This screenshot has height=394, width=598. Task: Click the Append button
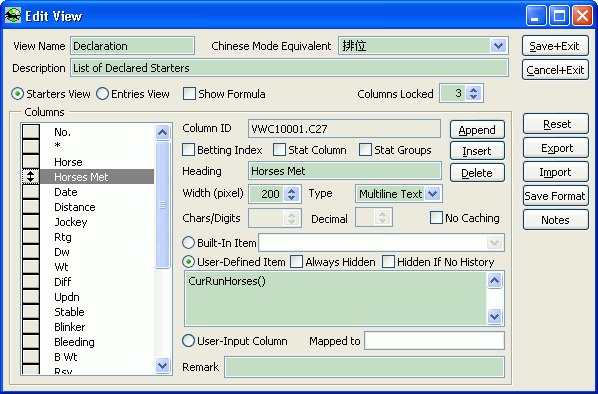coord(477,130)
